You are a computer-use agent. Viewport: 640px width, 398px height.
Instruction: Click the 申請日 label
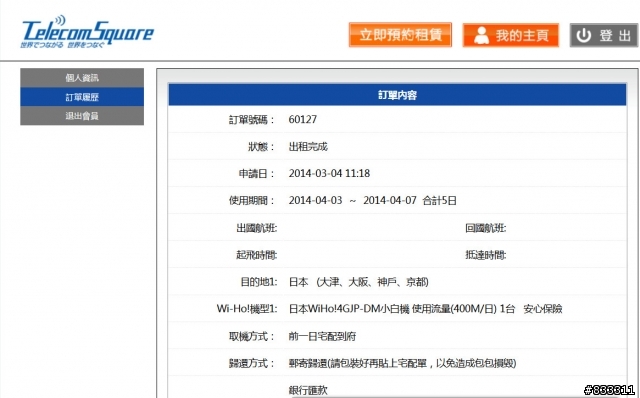point(257,173)
